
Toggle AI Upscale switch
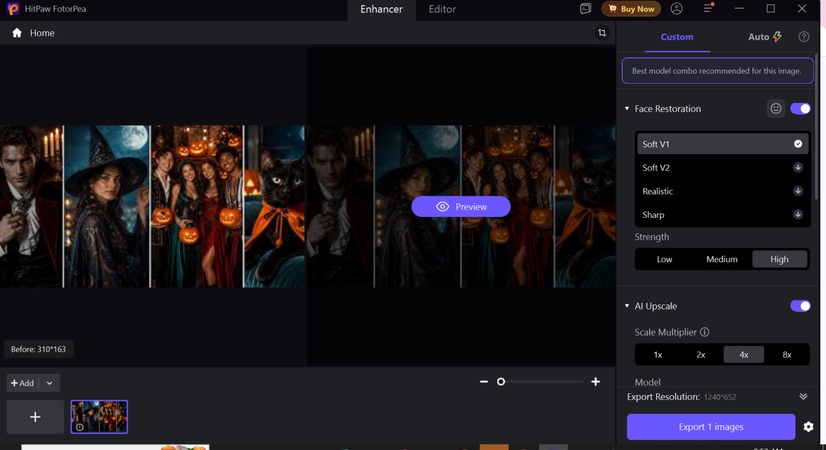(x=800, y=306)
